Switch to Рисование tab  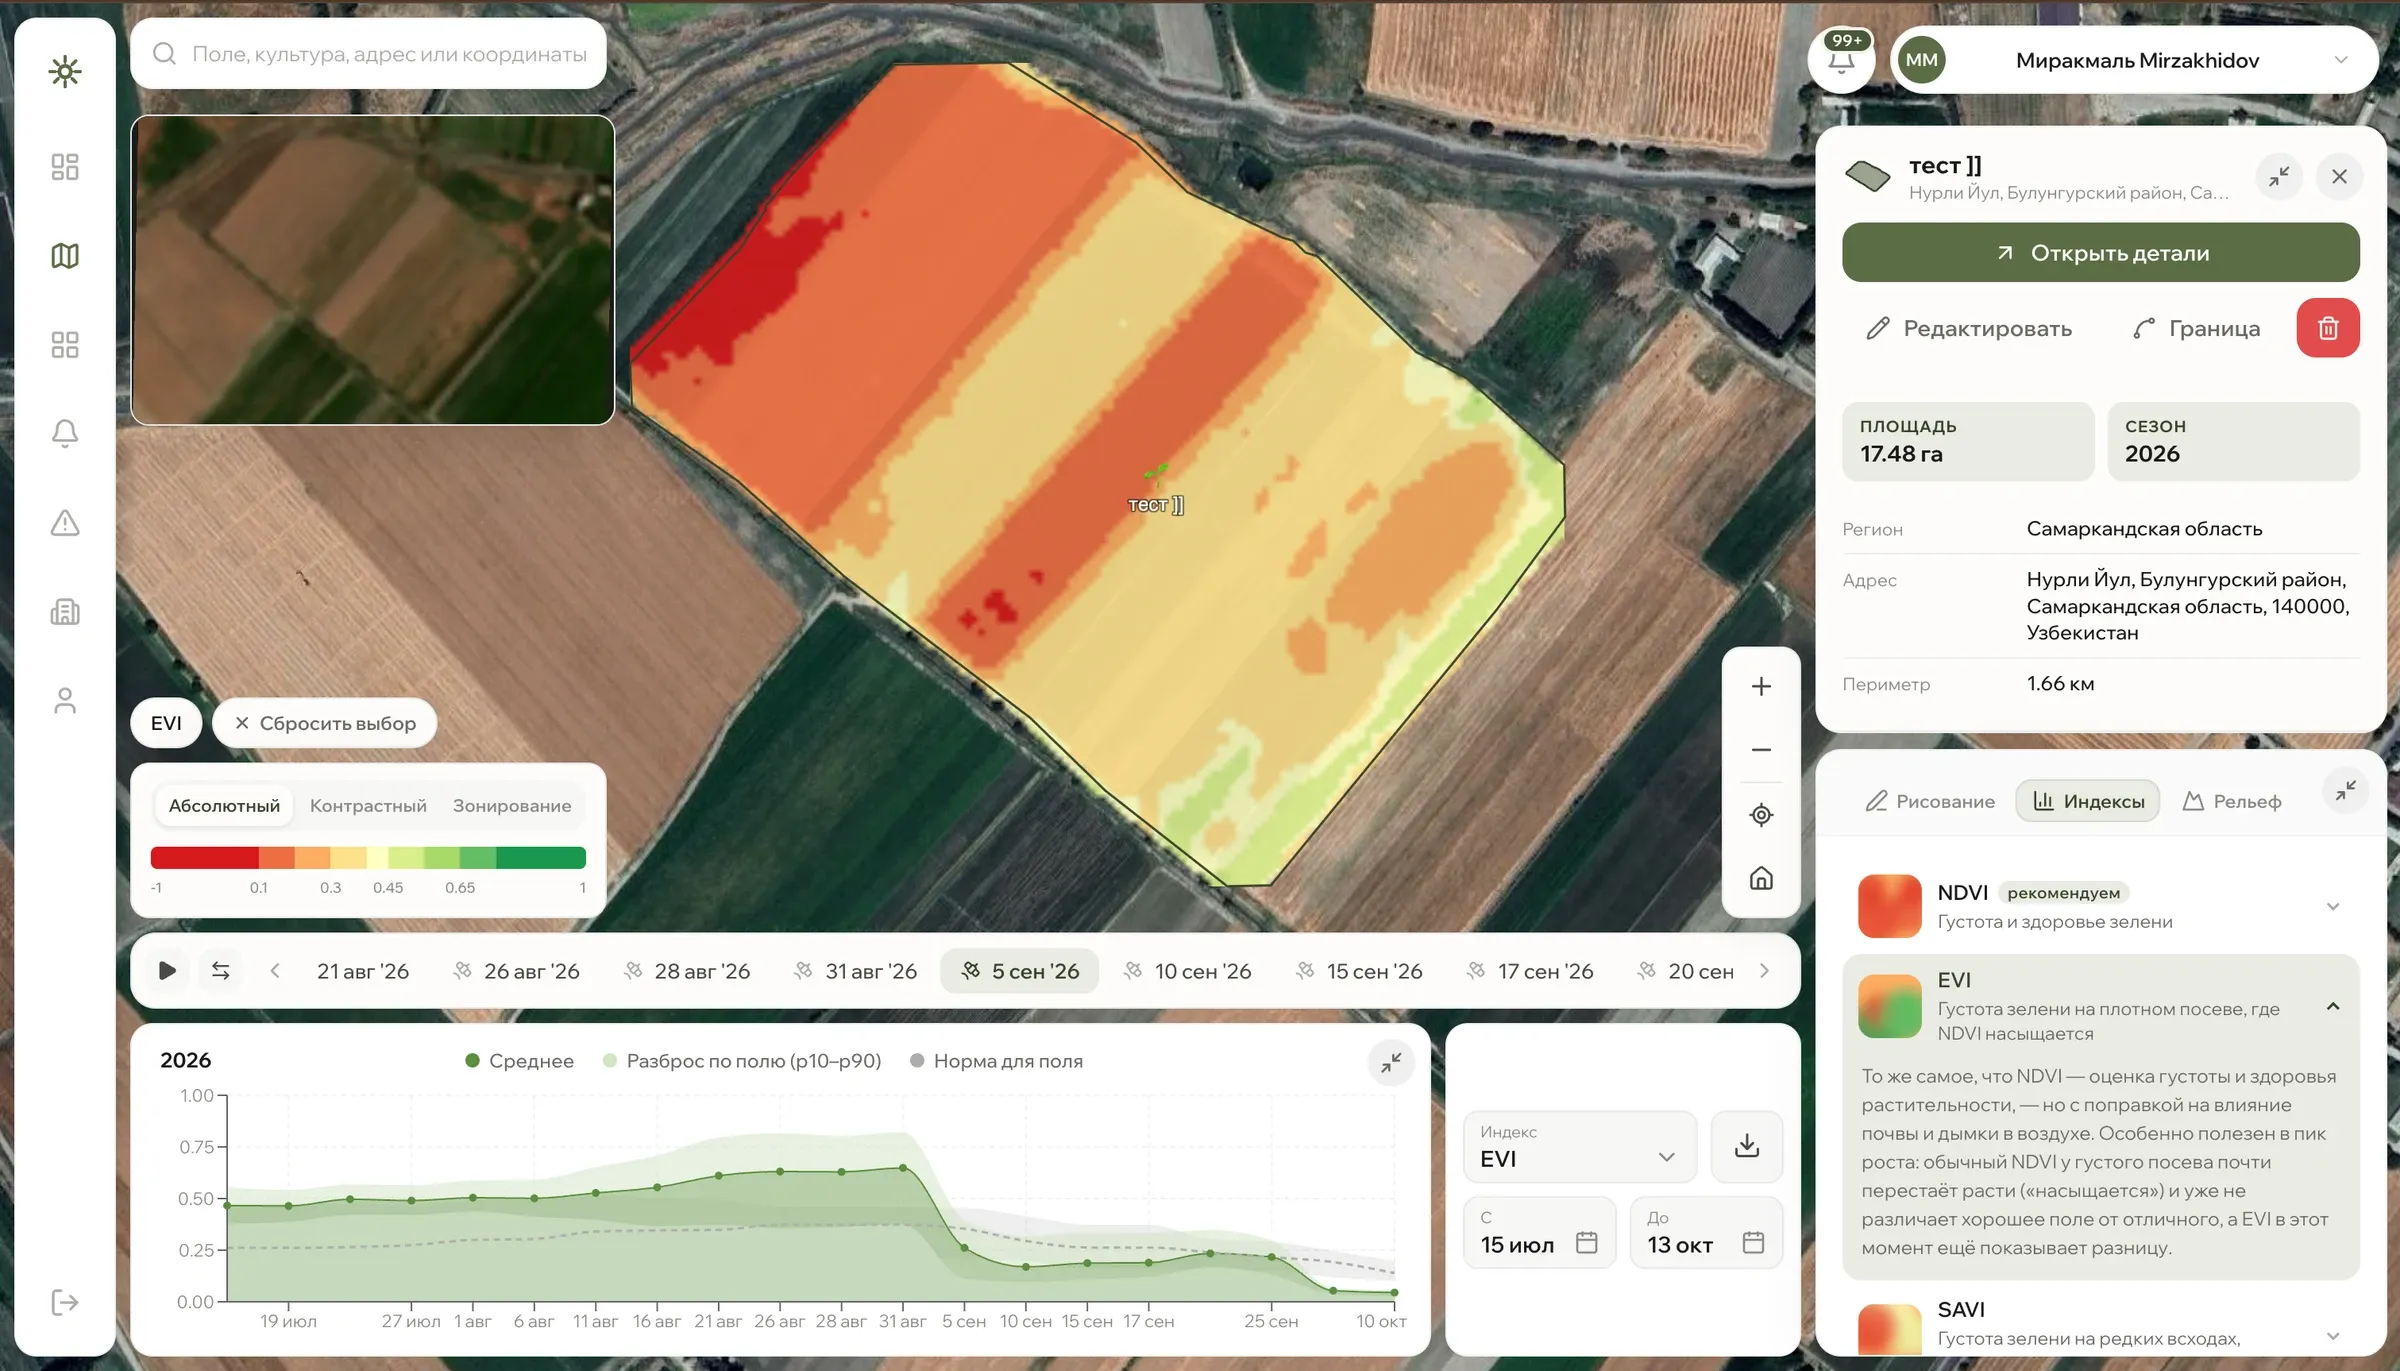point(1930,801)
